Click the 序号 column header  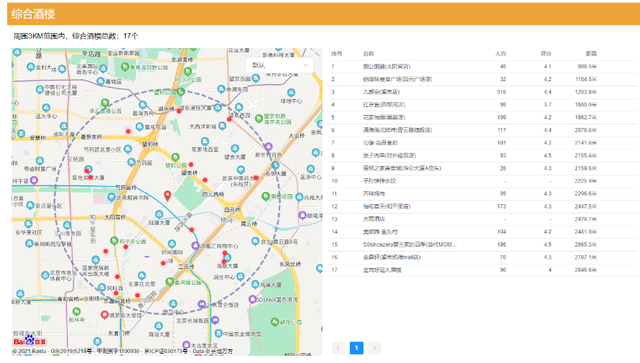(x=336, y=53)
